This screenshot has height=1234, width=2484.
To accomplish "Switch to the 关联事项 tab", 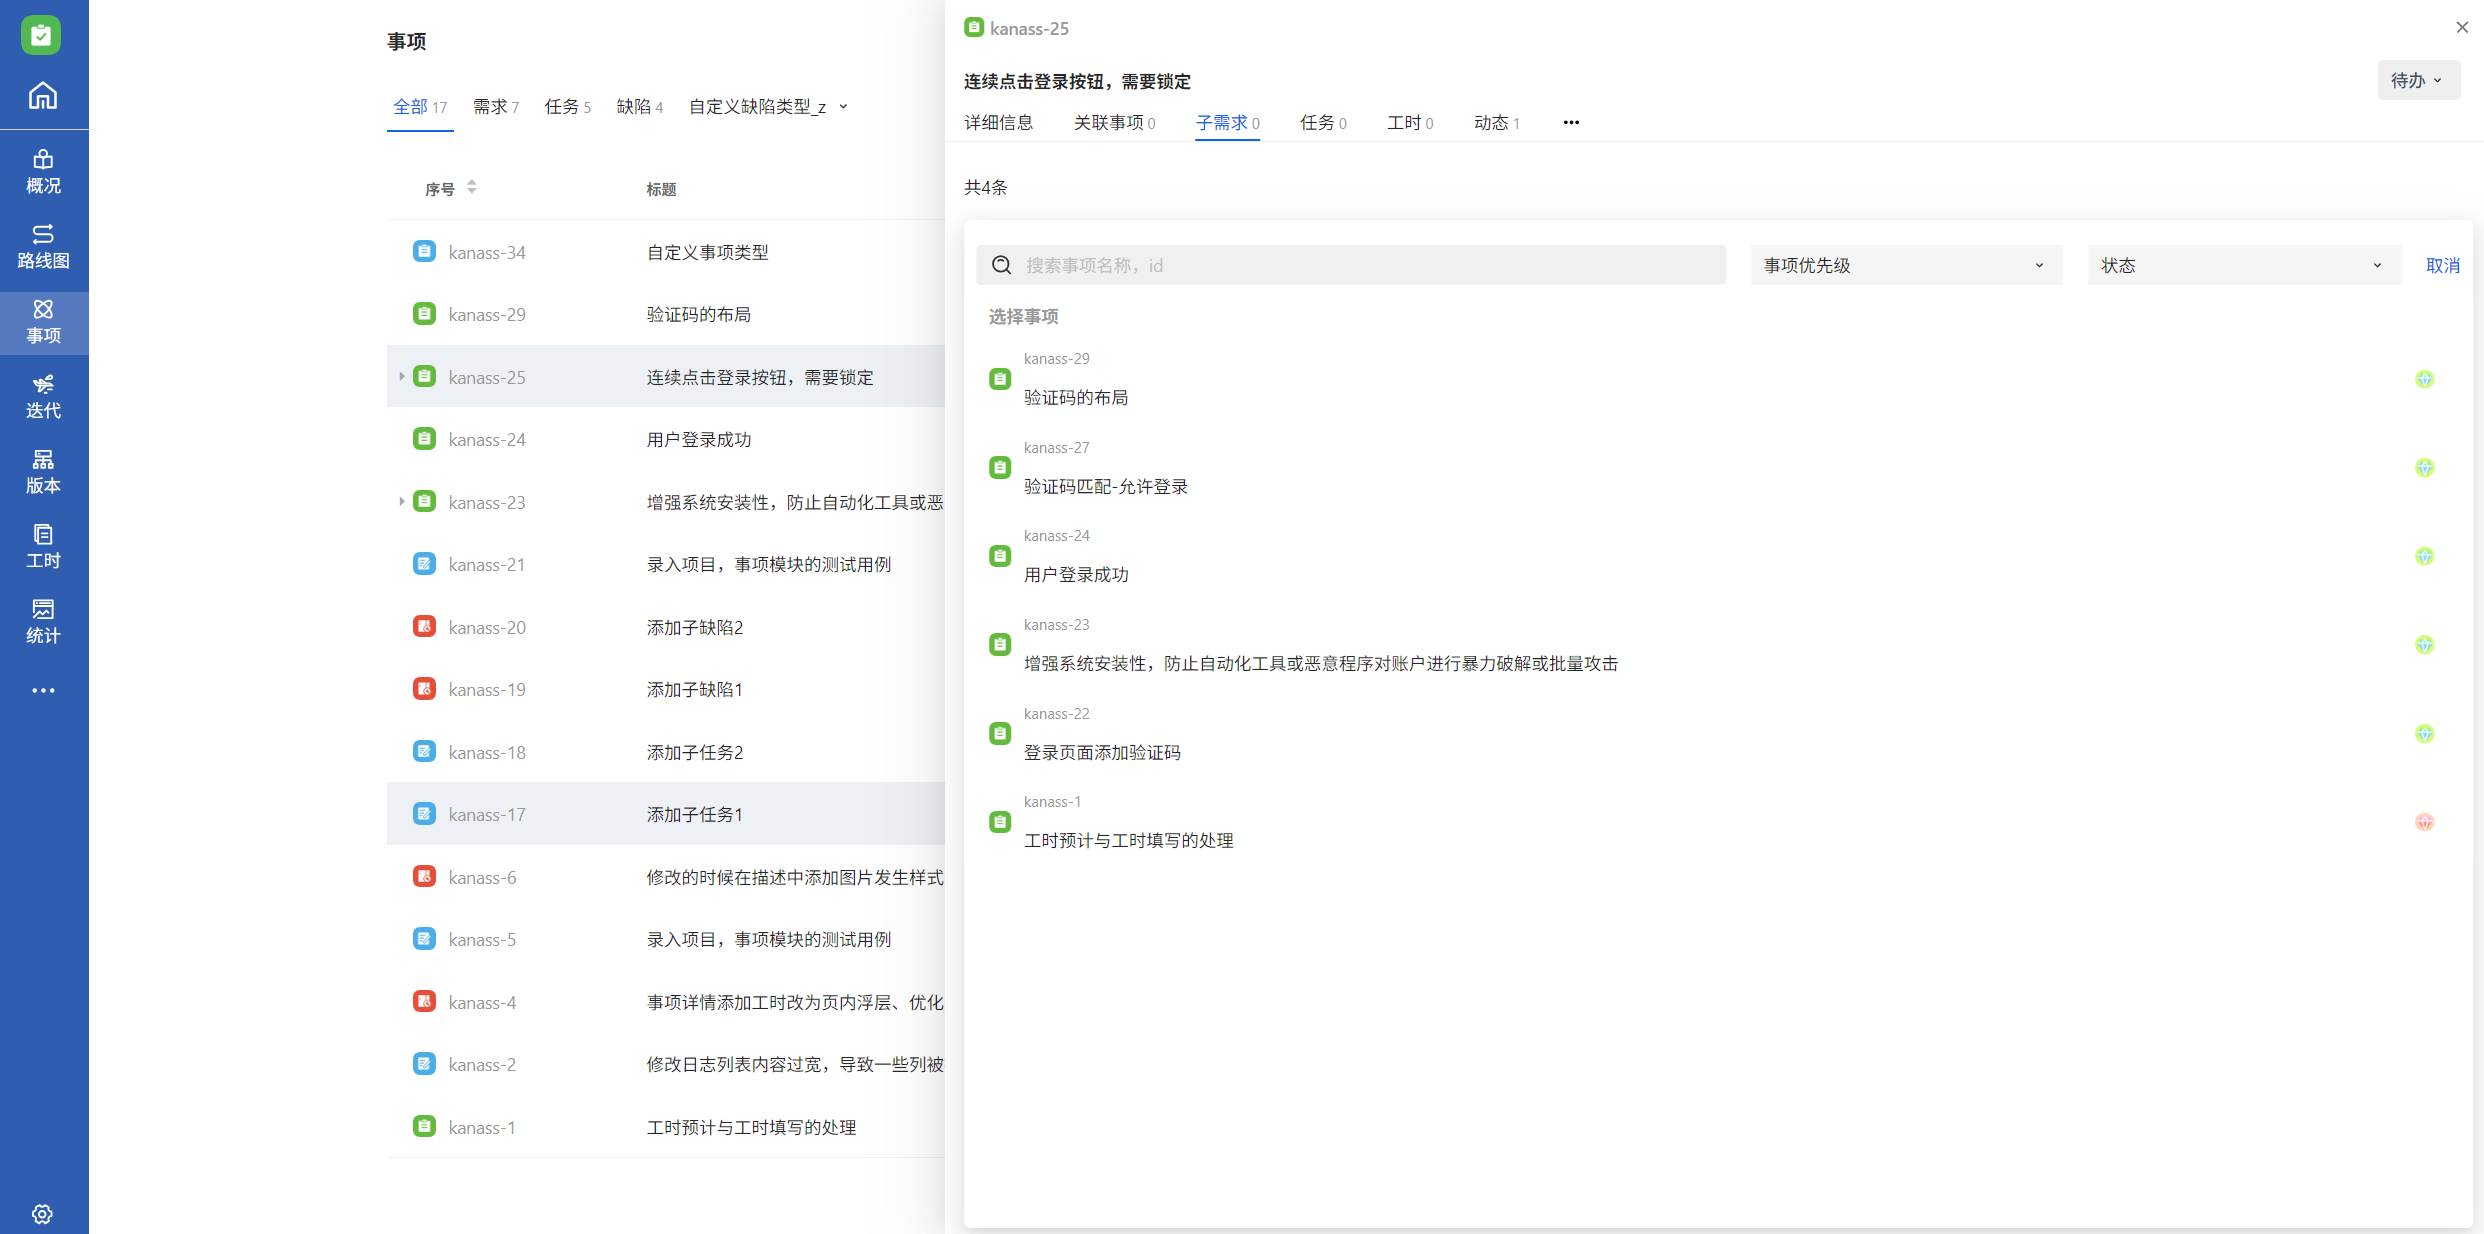I will [x=1113, y=122].
